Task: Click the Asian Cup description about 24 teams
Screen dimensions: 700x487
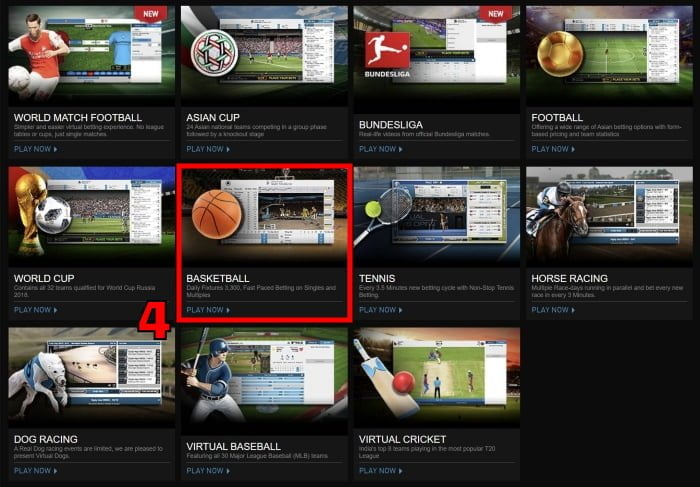Action: click(256, 130)
